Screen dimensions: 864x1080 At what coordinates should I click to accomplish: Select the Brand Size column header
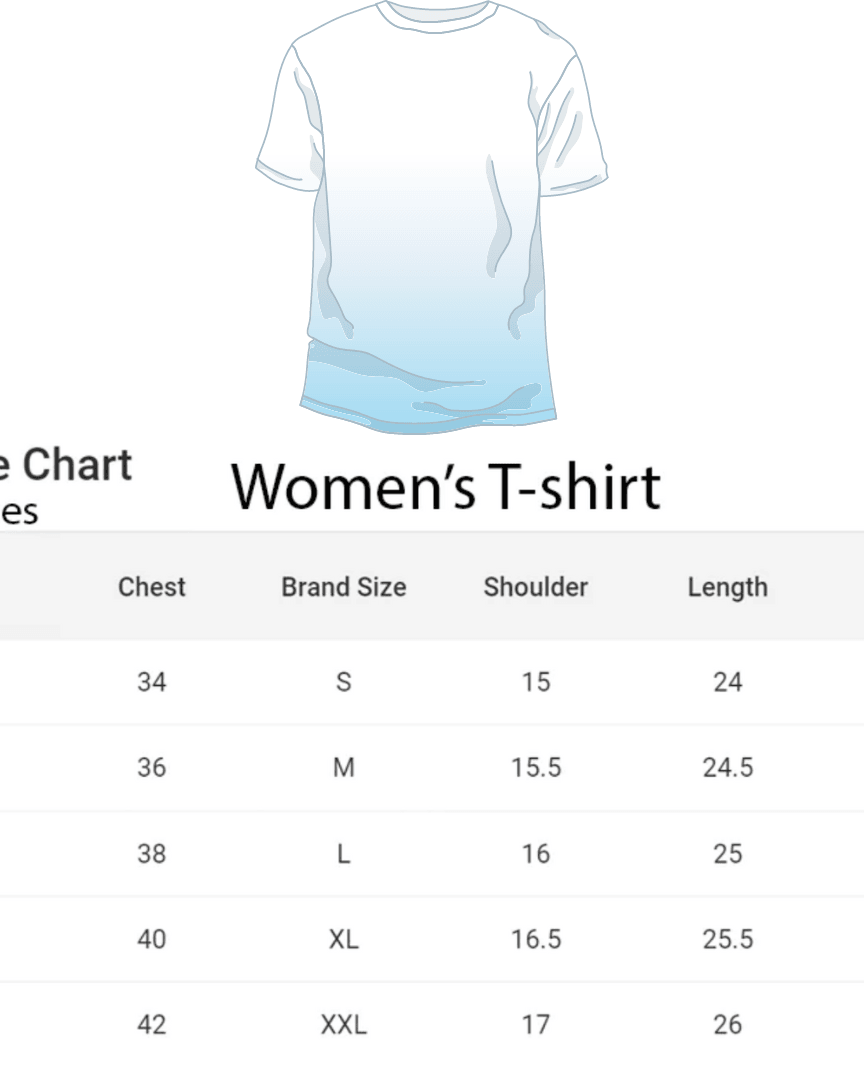click(x=344, y=587)
